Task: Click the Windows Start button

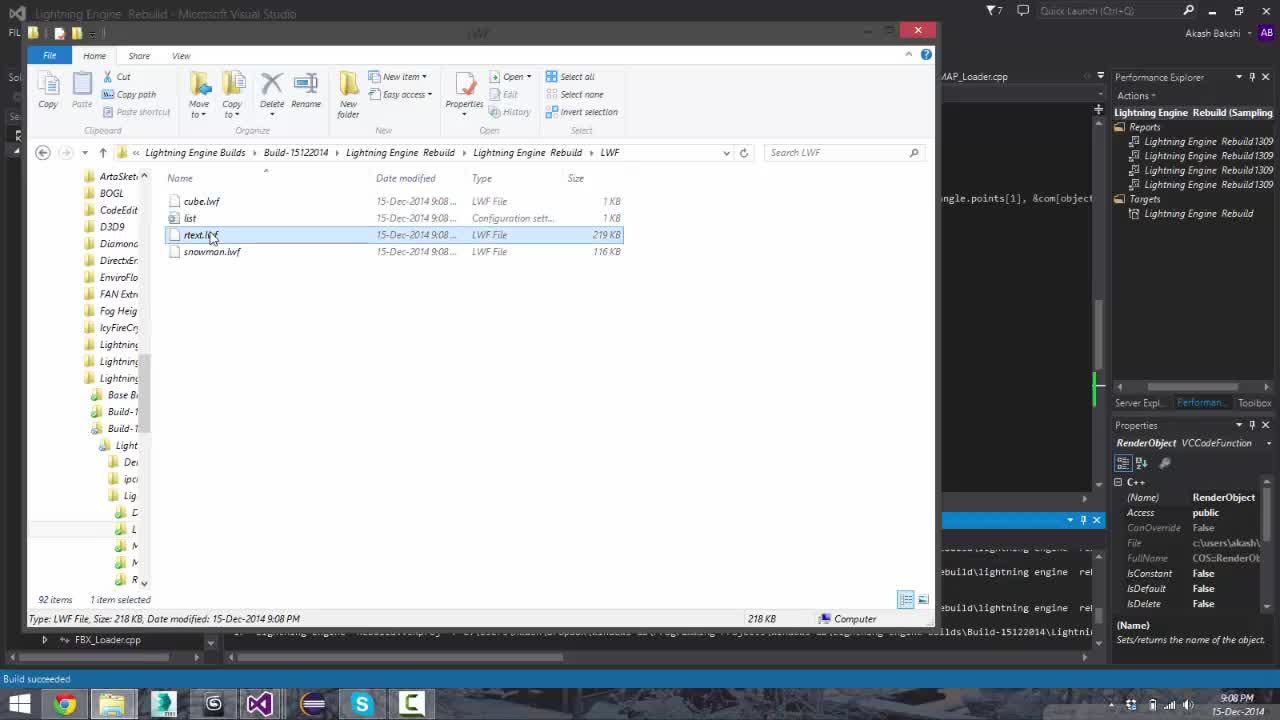Action: (x=19, y=704)
